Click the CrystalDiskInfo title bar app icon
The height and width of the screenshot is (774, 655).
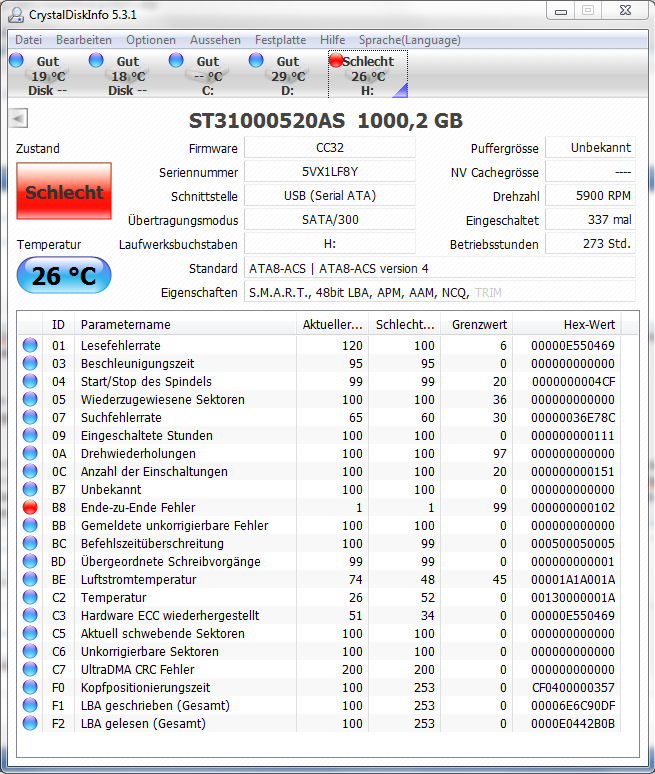[16, 15]
